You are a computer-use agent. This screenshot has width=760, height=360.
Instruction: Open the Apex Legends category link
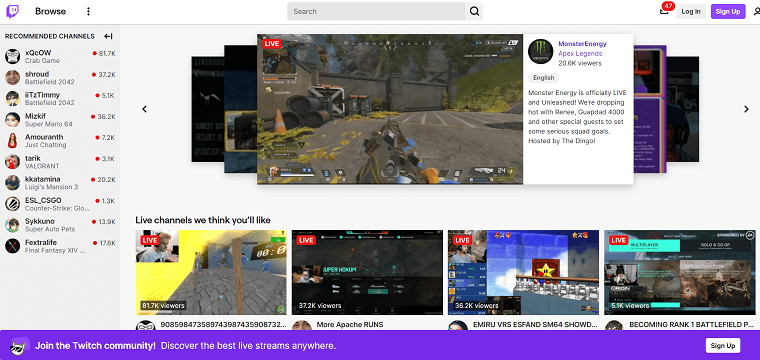pyautogui.click(x=580, y=53)
